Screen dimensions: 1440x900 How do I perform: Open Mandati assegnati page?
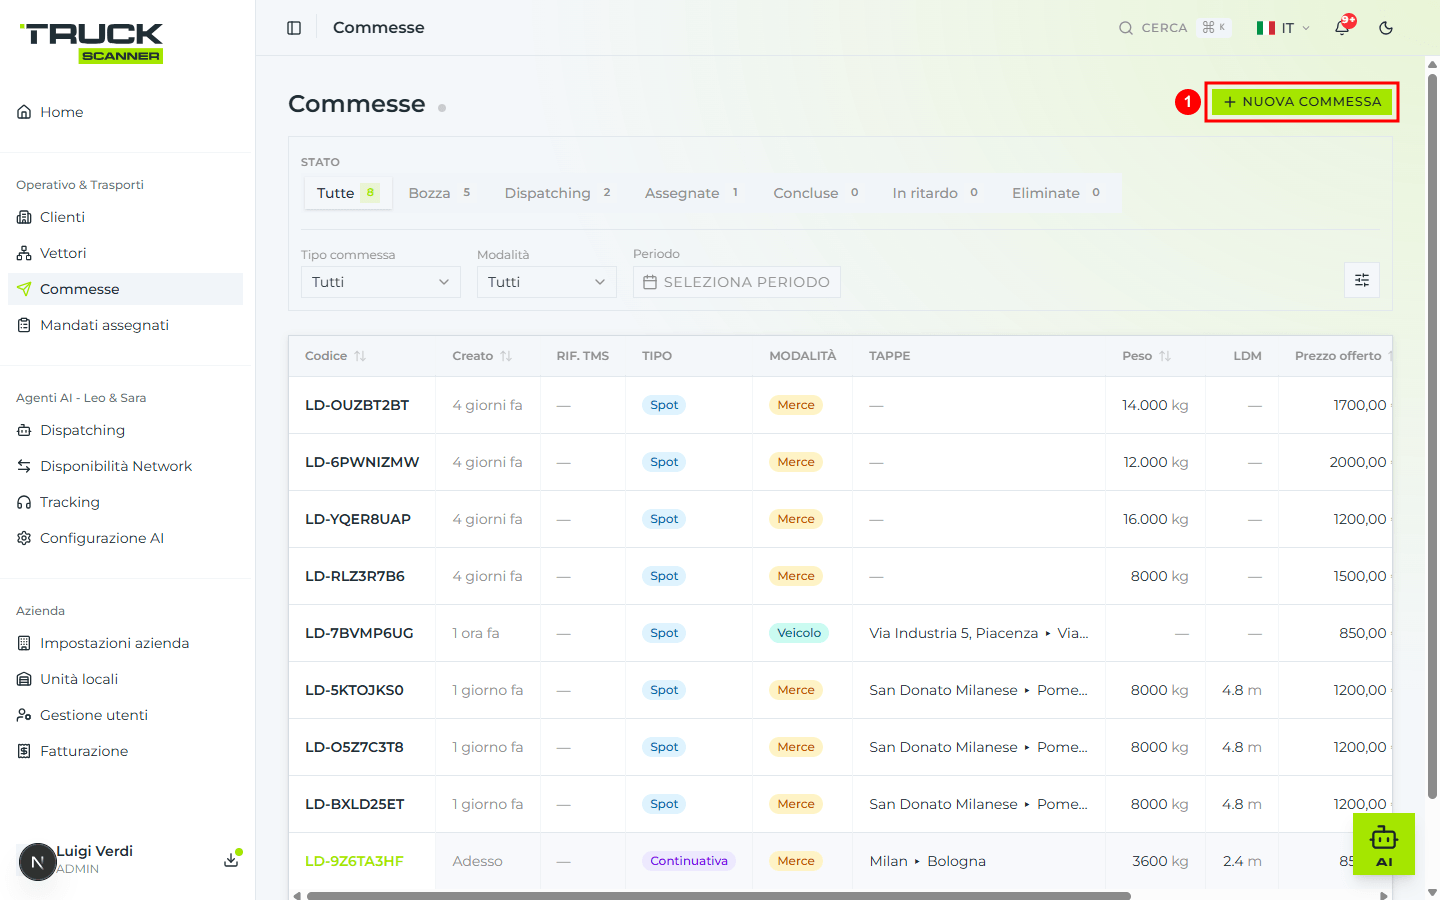[x=125, y=325]
